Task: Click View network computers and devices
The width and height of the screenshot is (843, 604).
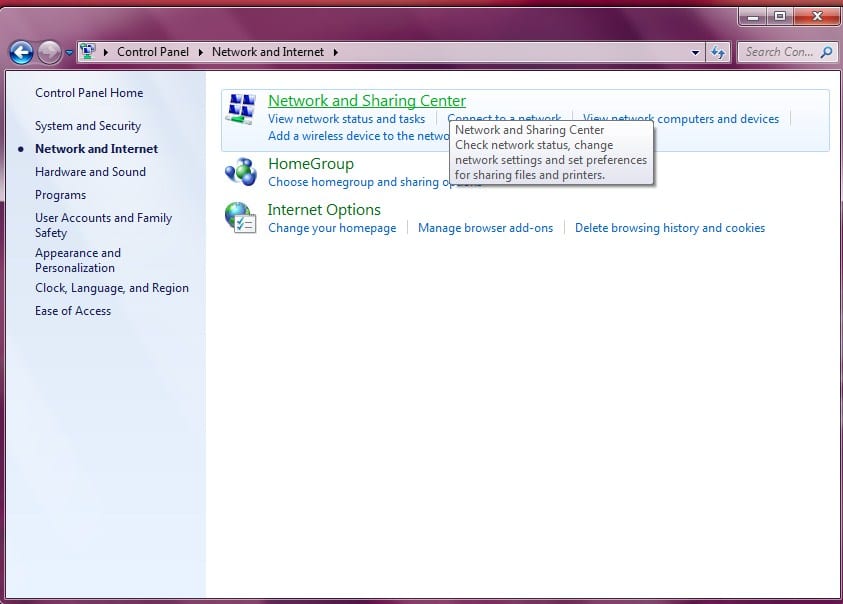Action: [681, 119]
